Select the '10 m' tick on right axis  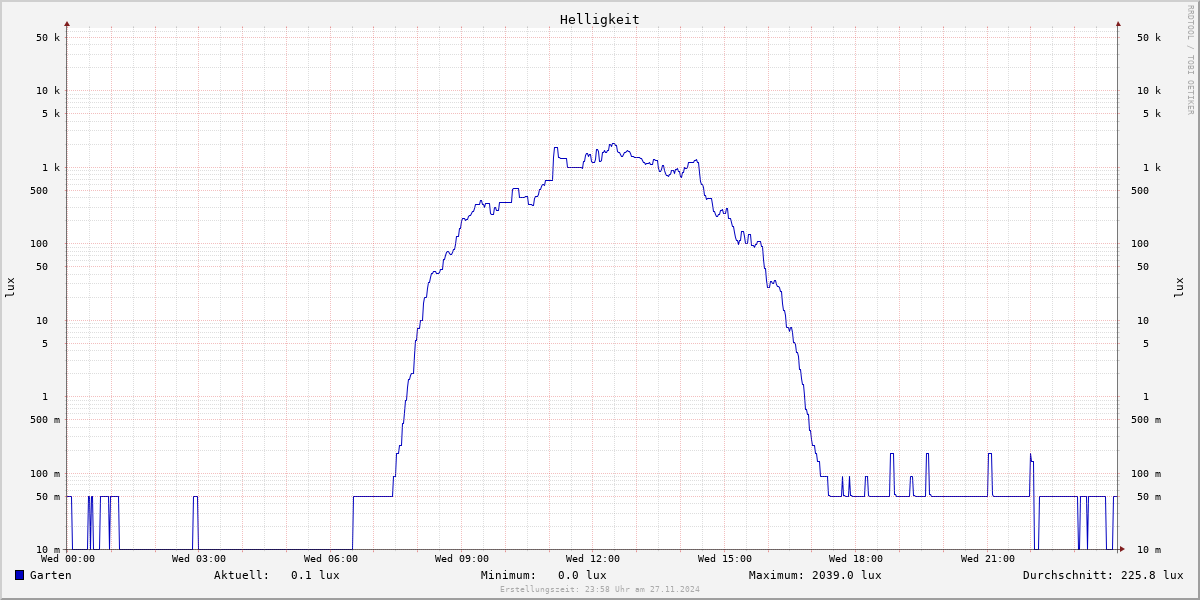pyautogui.click(x=1149, y=550)
